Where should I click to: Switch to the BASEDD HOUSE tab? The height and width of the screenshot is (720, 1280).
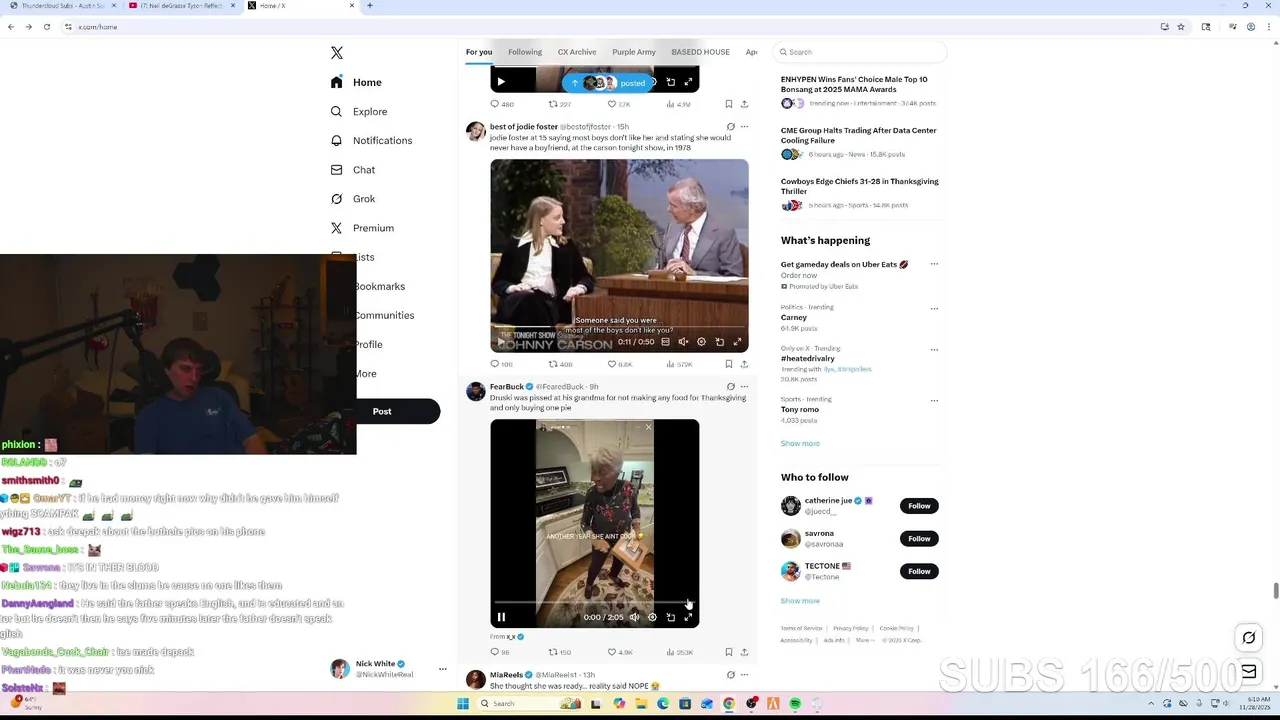click(x=700, y=52)
